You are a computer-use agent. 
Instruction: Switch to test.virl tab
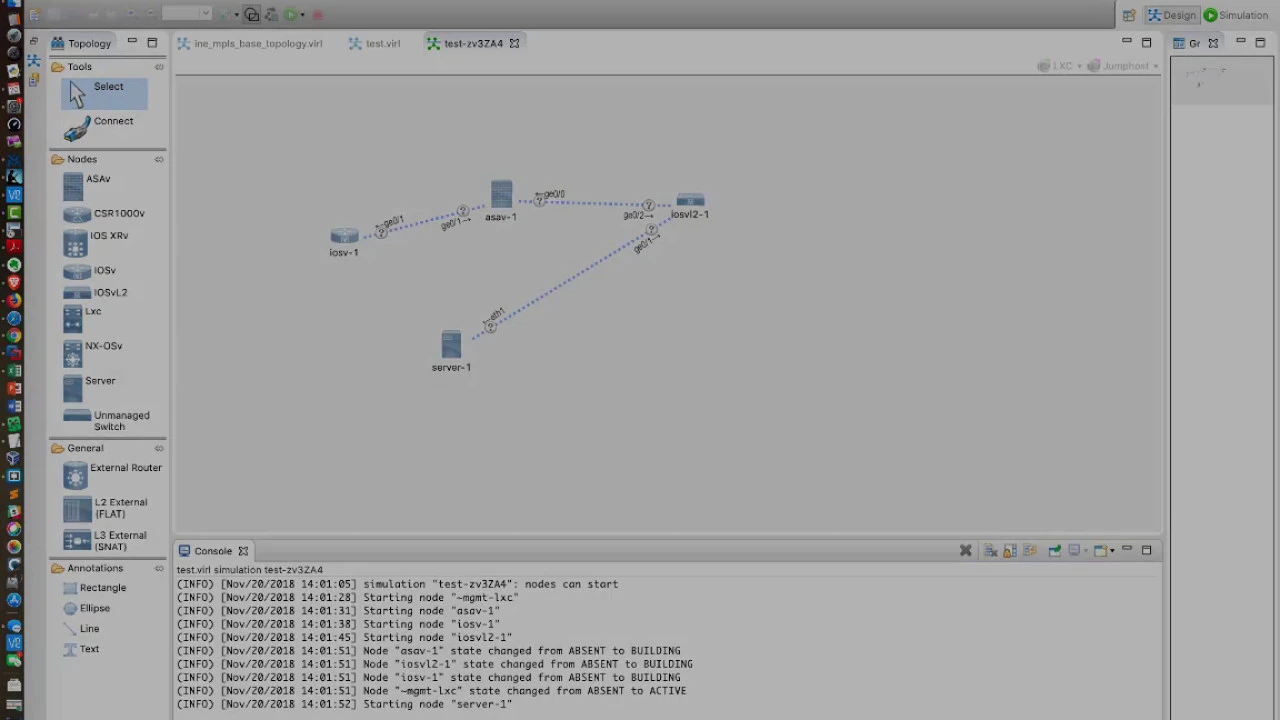pyautogui.click(x=375, y=44)
